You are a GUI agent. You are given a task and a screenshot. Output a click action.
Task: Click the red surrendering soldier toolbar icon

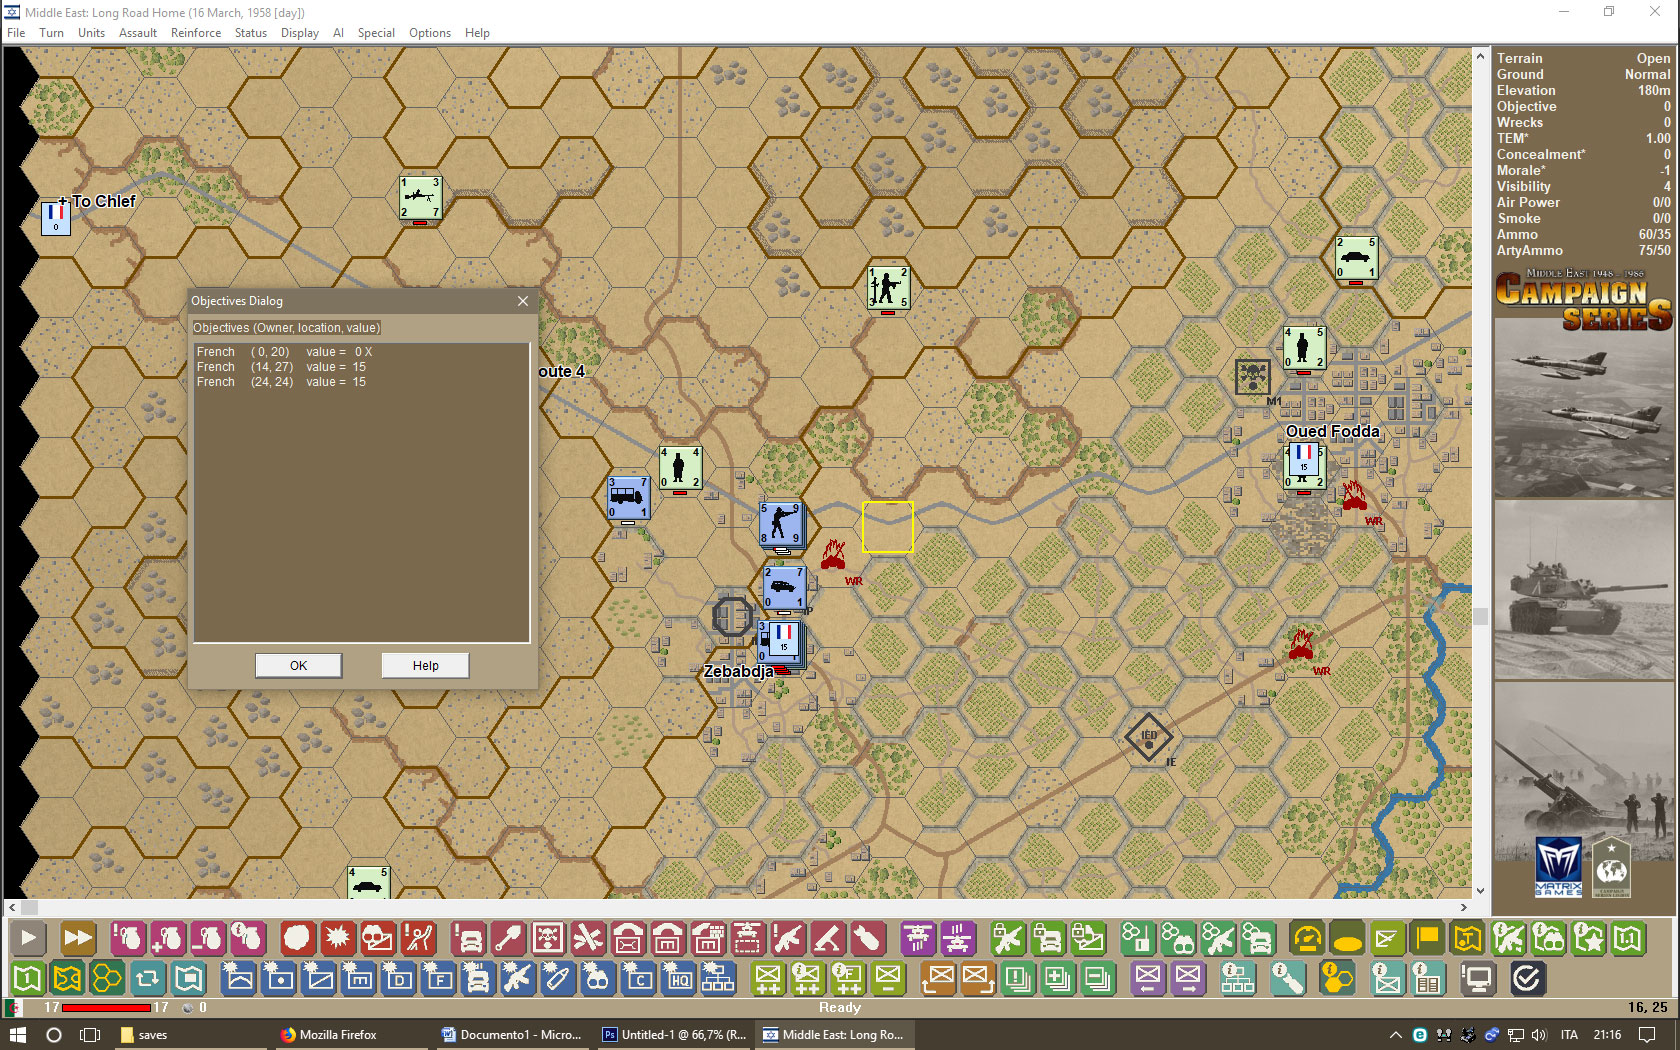(x=418, y=938)
